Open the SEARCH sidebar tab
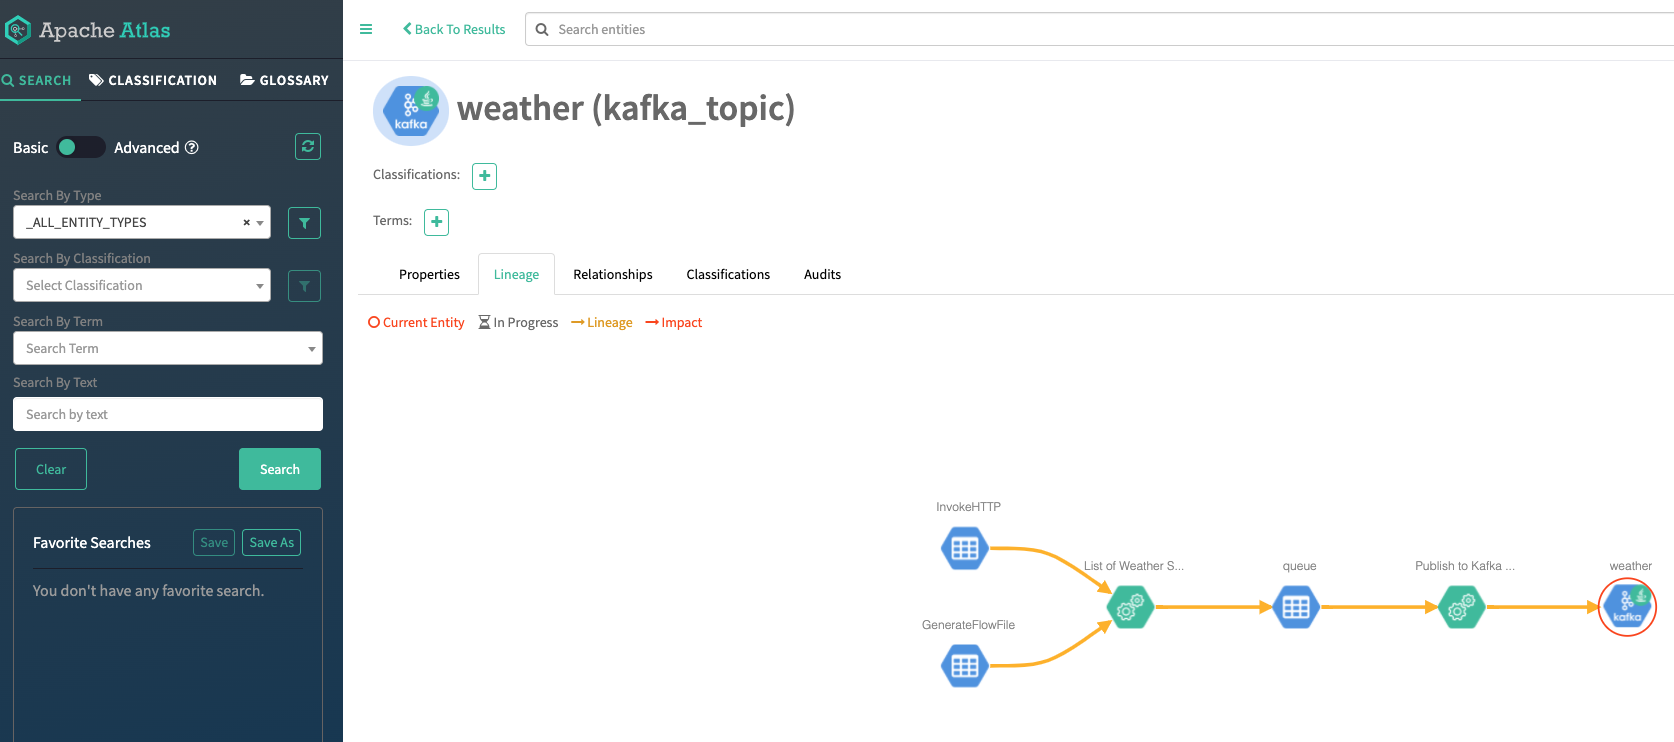Image resolution: width=1674 pixels, height=742 pixels. (37, 80)
